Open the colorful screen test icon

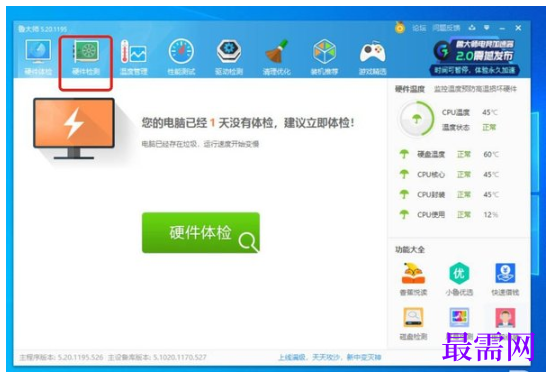pyautogui.click(x=459, y=318)
